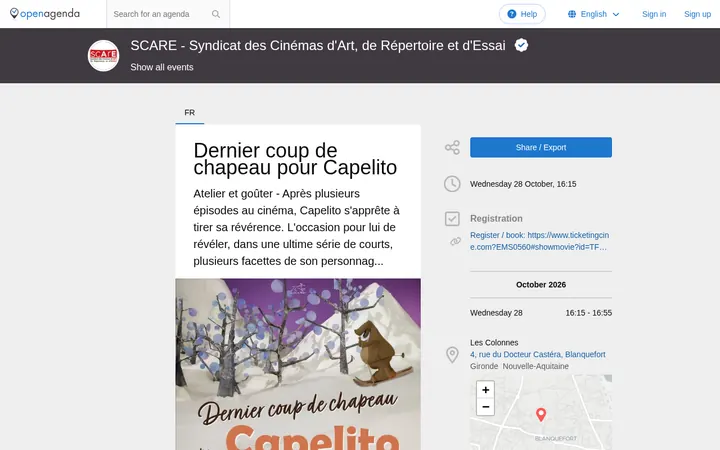Image resolution: width=720 pixels, height=450 pixels.
Task: Click the chain link icon under Registration
Action: 455,241
